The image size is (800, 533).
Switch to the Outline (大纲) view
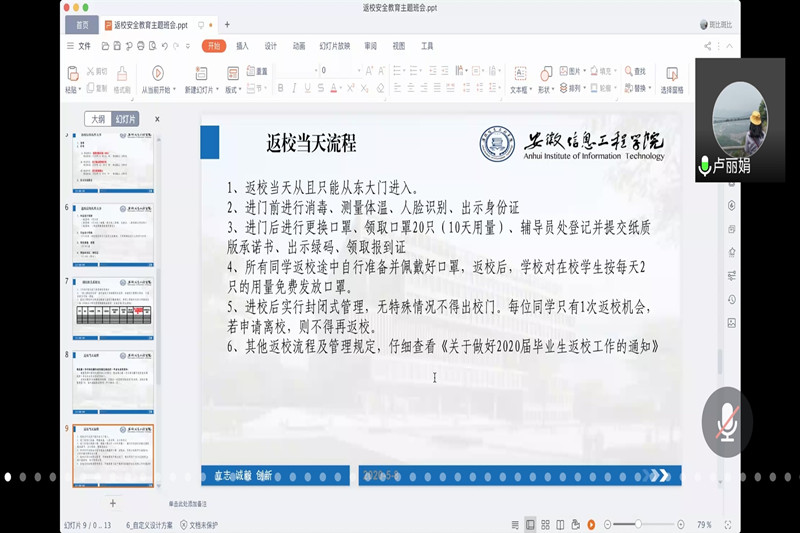coord(97,118)
